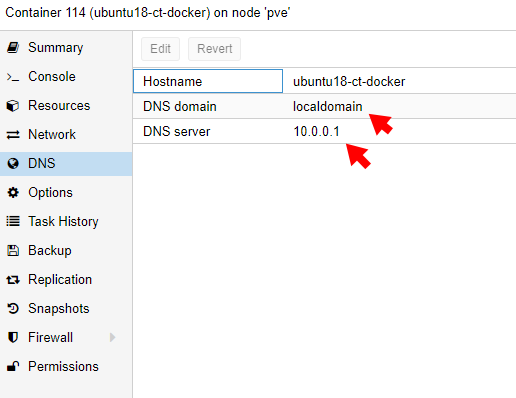
Task: Click the Console terminal prompt icon
Action: (13, 77)
